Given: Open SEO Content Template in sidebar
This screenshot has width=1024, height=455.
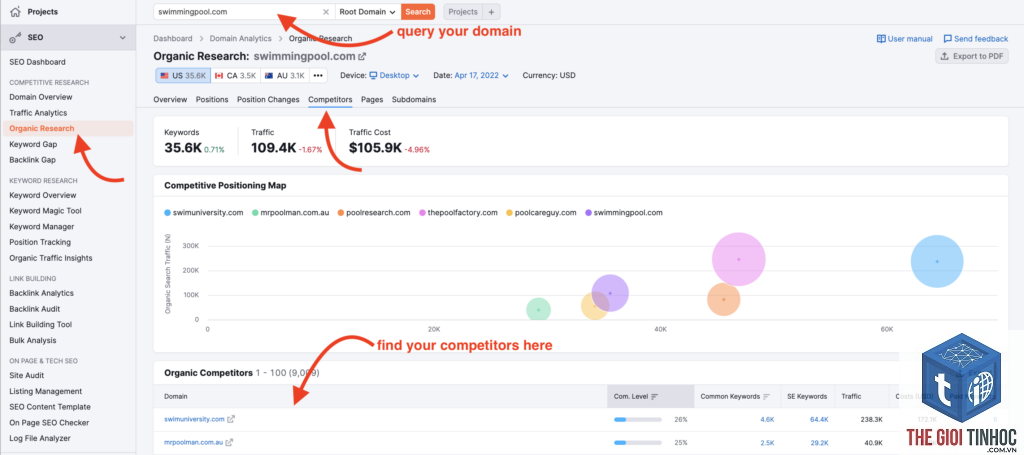Looking at the screenshot, I should (x=50, y=407).
